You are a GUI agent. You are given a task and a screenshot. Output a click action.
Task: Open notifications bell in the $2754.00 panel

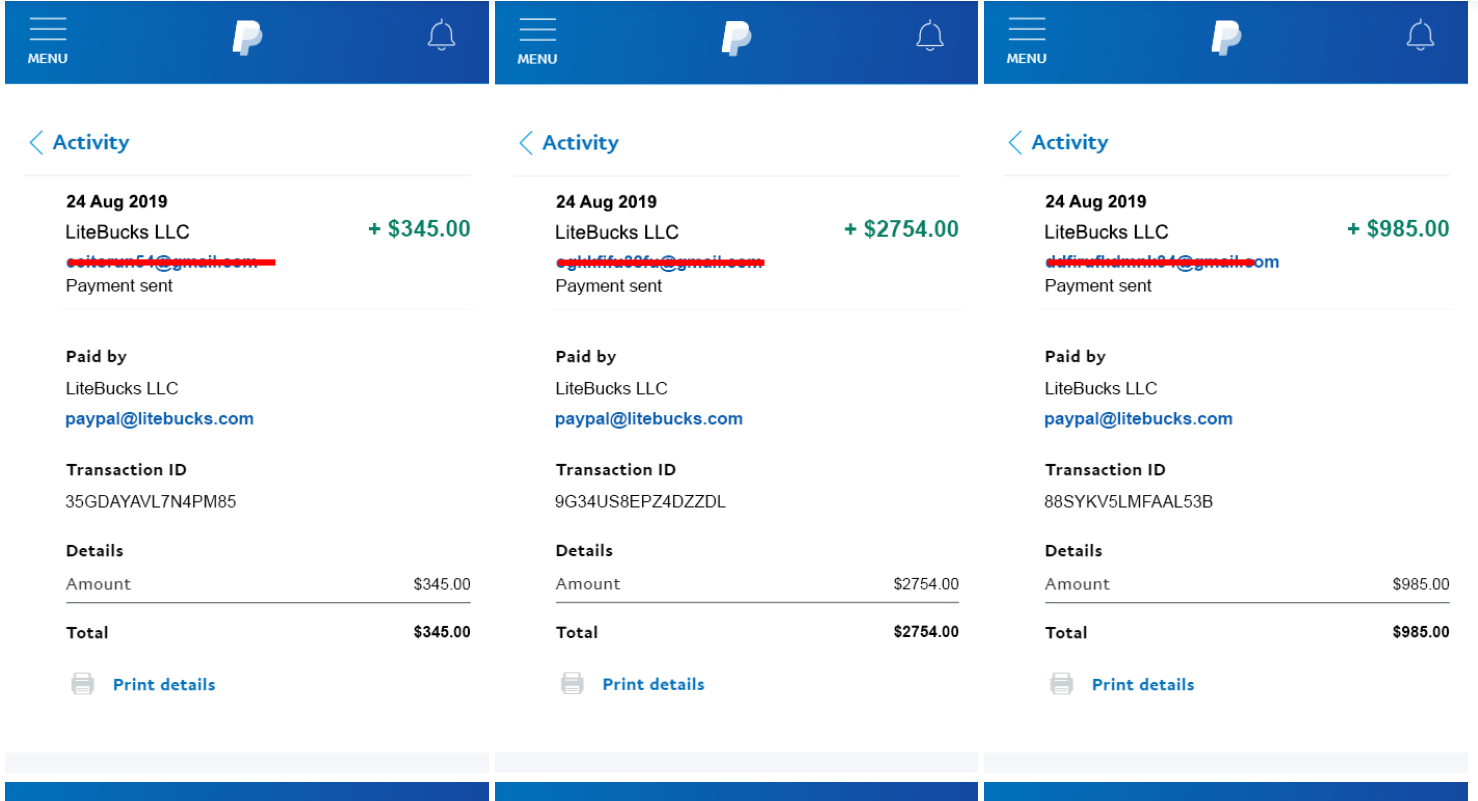coord(930,35)
